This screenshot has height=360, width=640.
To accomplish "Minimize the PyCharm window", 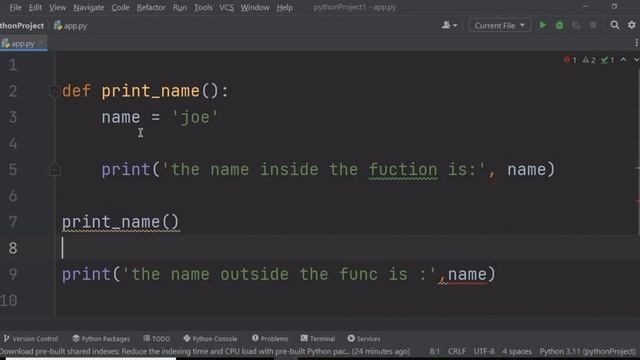I will 585,7.
